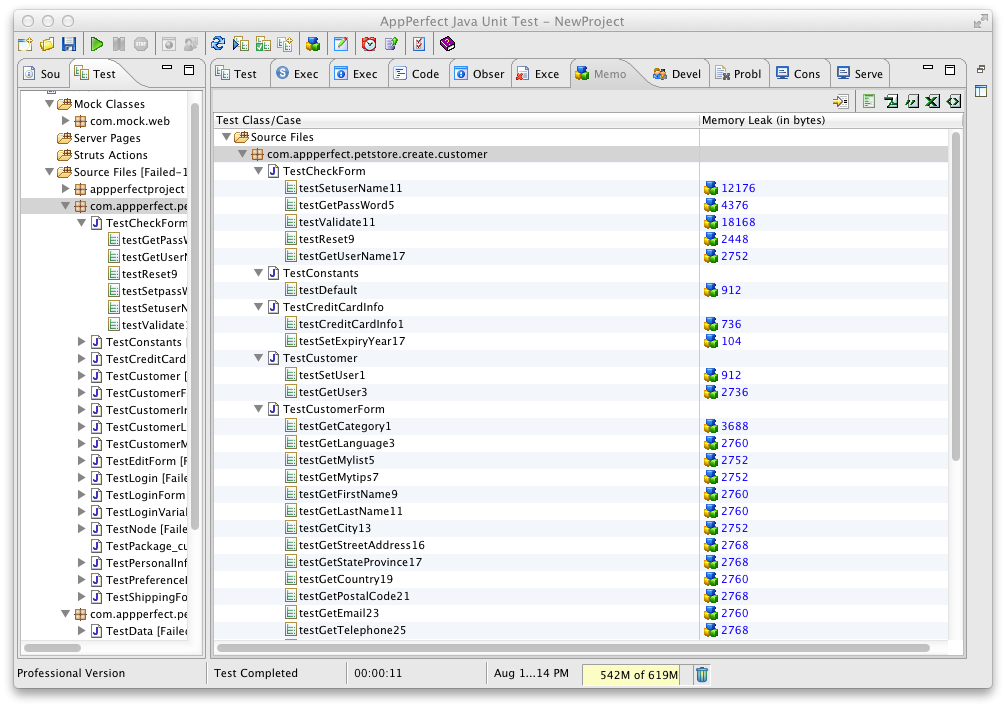Click the test-tree icon with yellow sparkle

286,44
